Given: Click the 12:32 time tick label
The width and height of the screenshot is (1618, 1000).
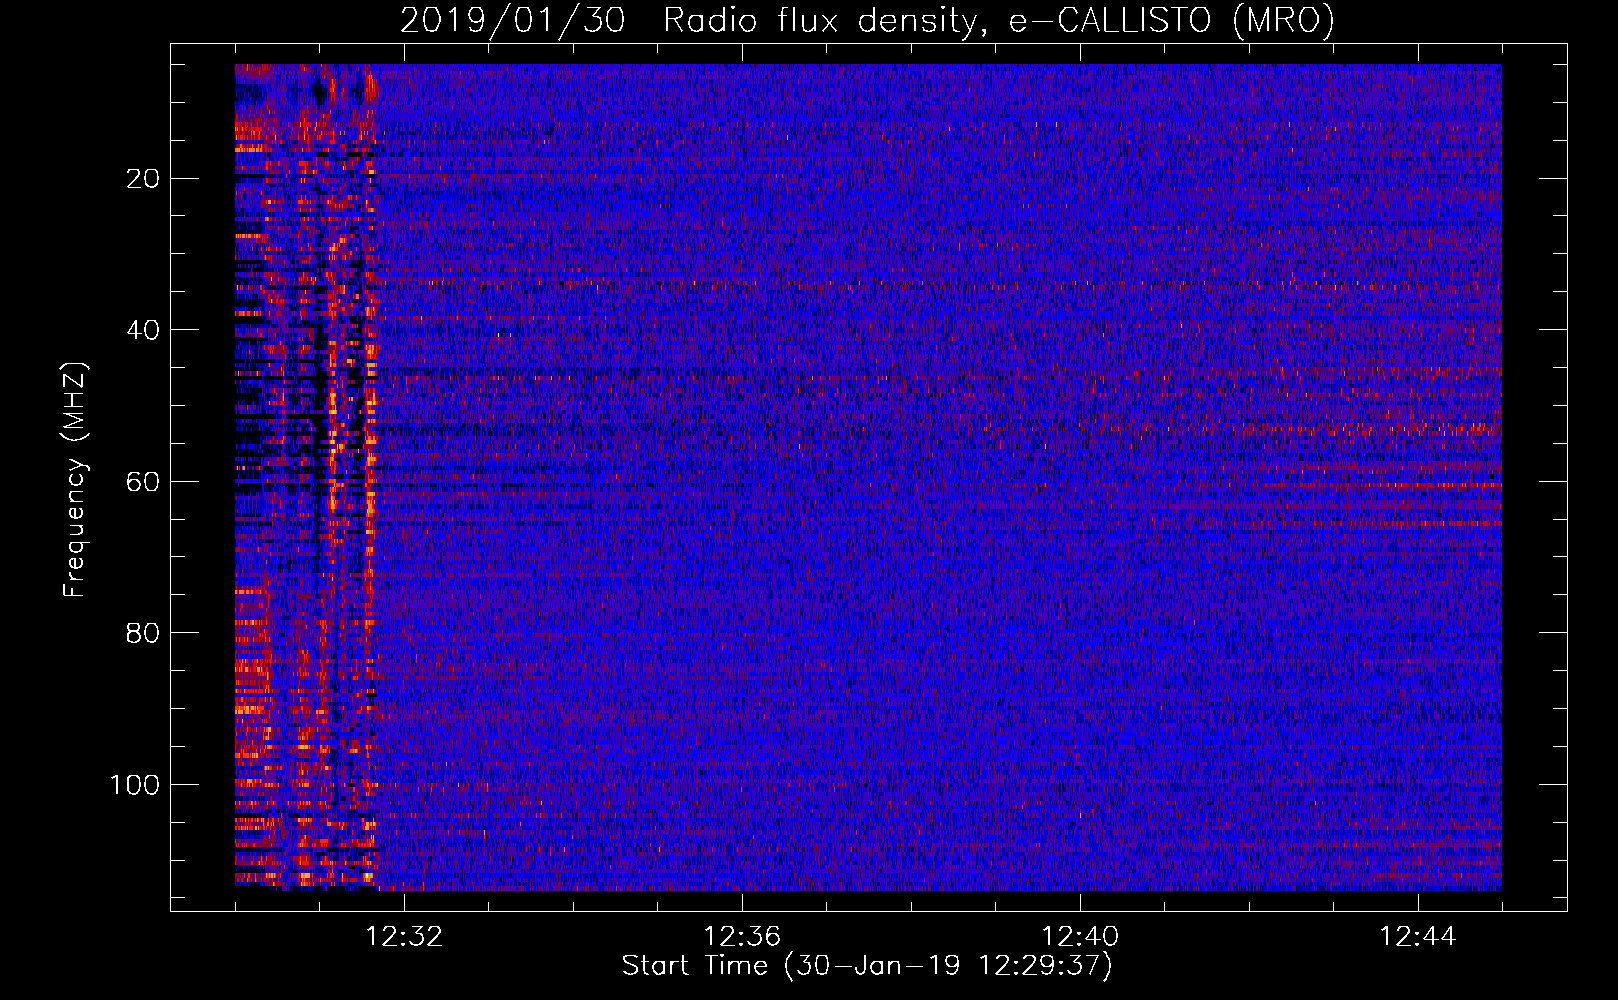Looking at the screenshot, I should pyautogui.click(x=404, y=937).
